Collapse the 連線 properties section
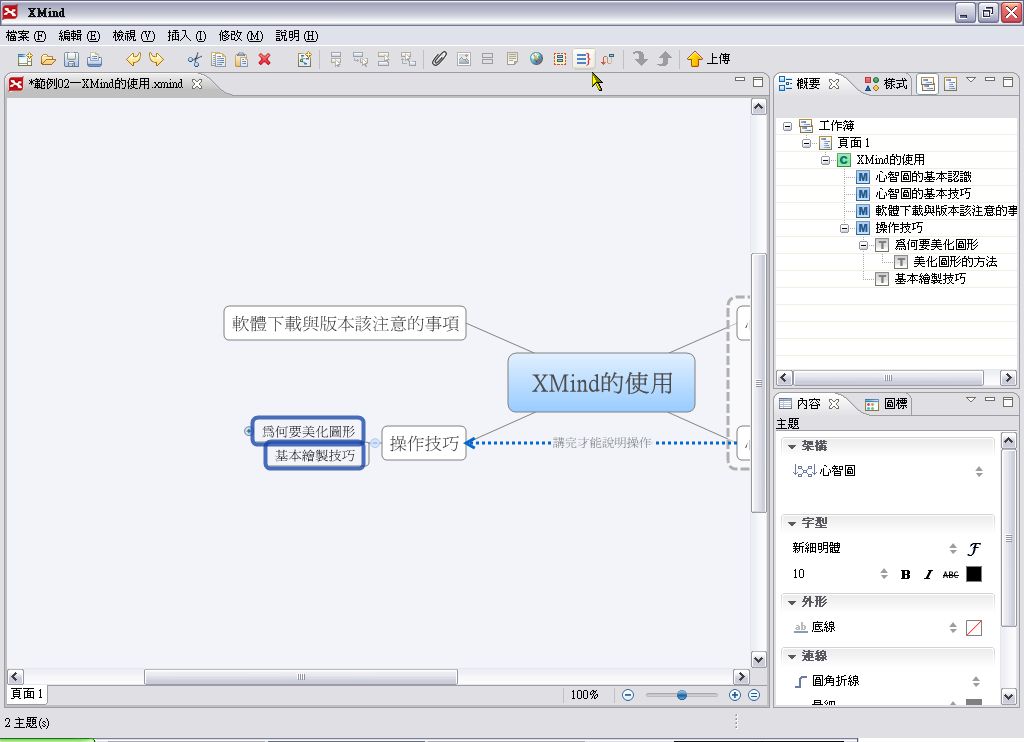 [792, 656]
